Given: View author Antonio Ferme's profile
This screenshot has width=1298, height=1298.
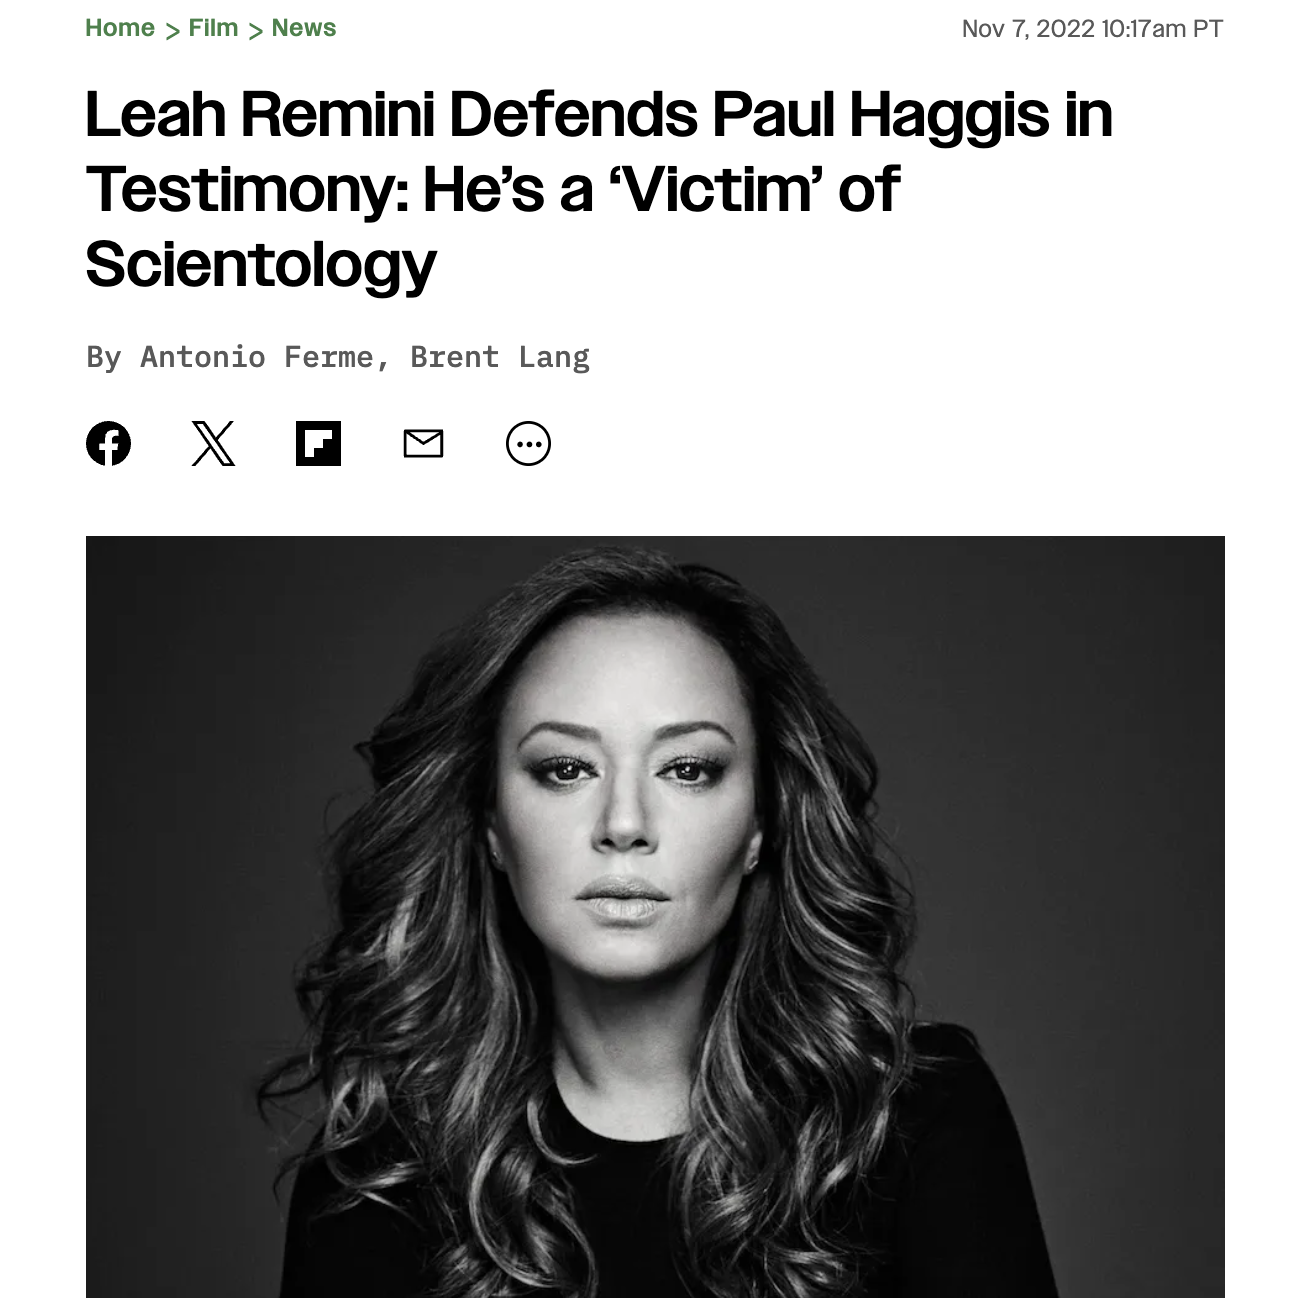Looking at the screenshot, I should pos(256,357).
